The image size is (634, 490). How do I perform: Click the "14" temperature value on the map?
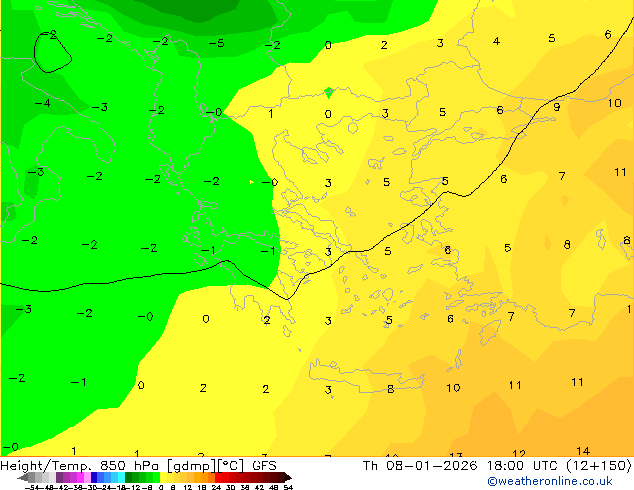coord(583,451)
